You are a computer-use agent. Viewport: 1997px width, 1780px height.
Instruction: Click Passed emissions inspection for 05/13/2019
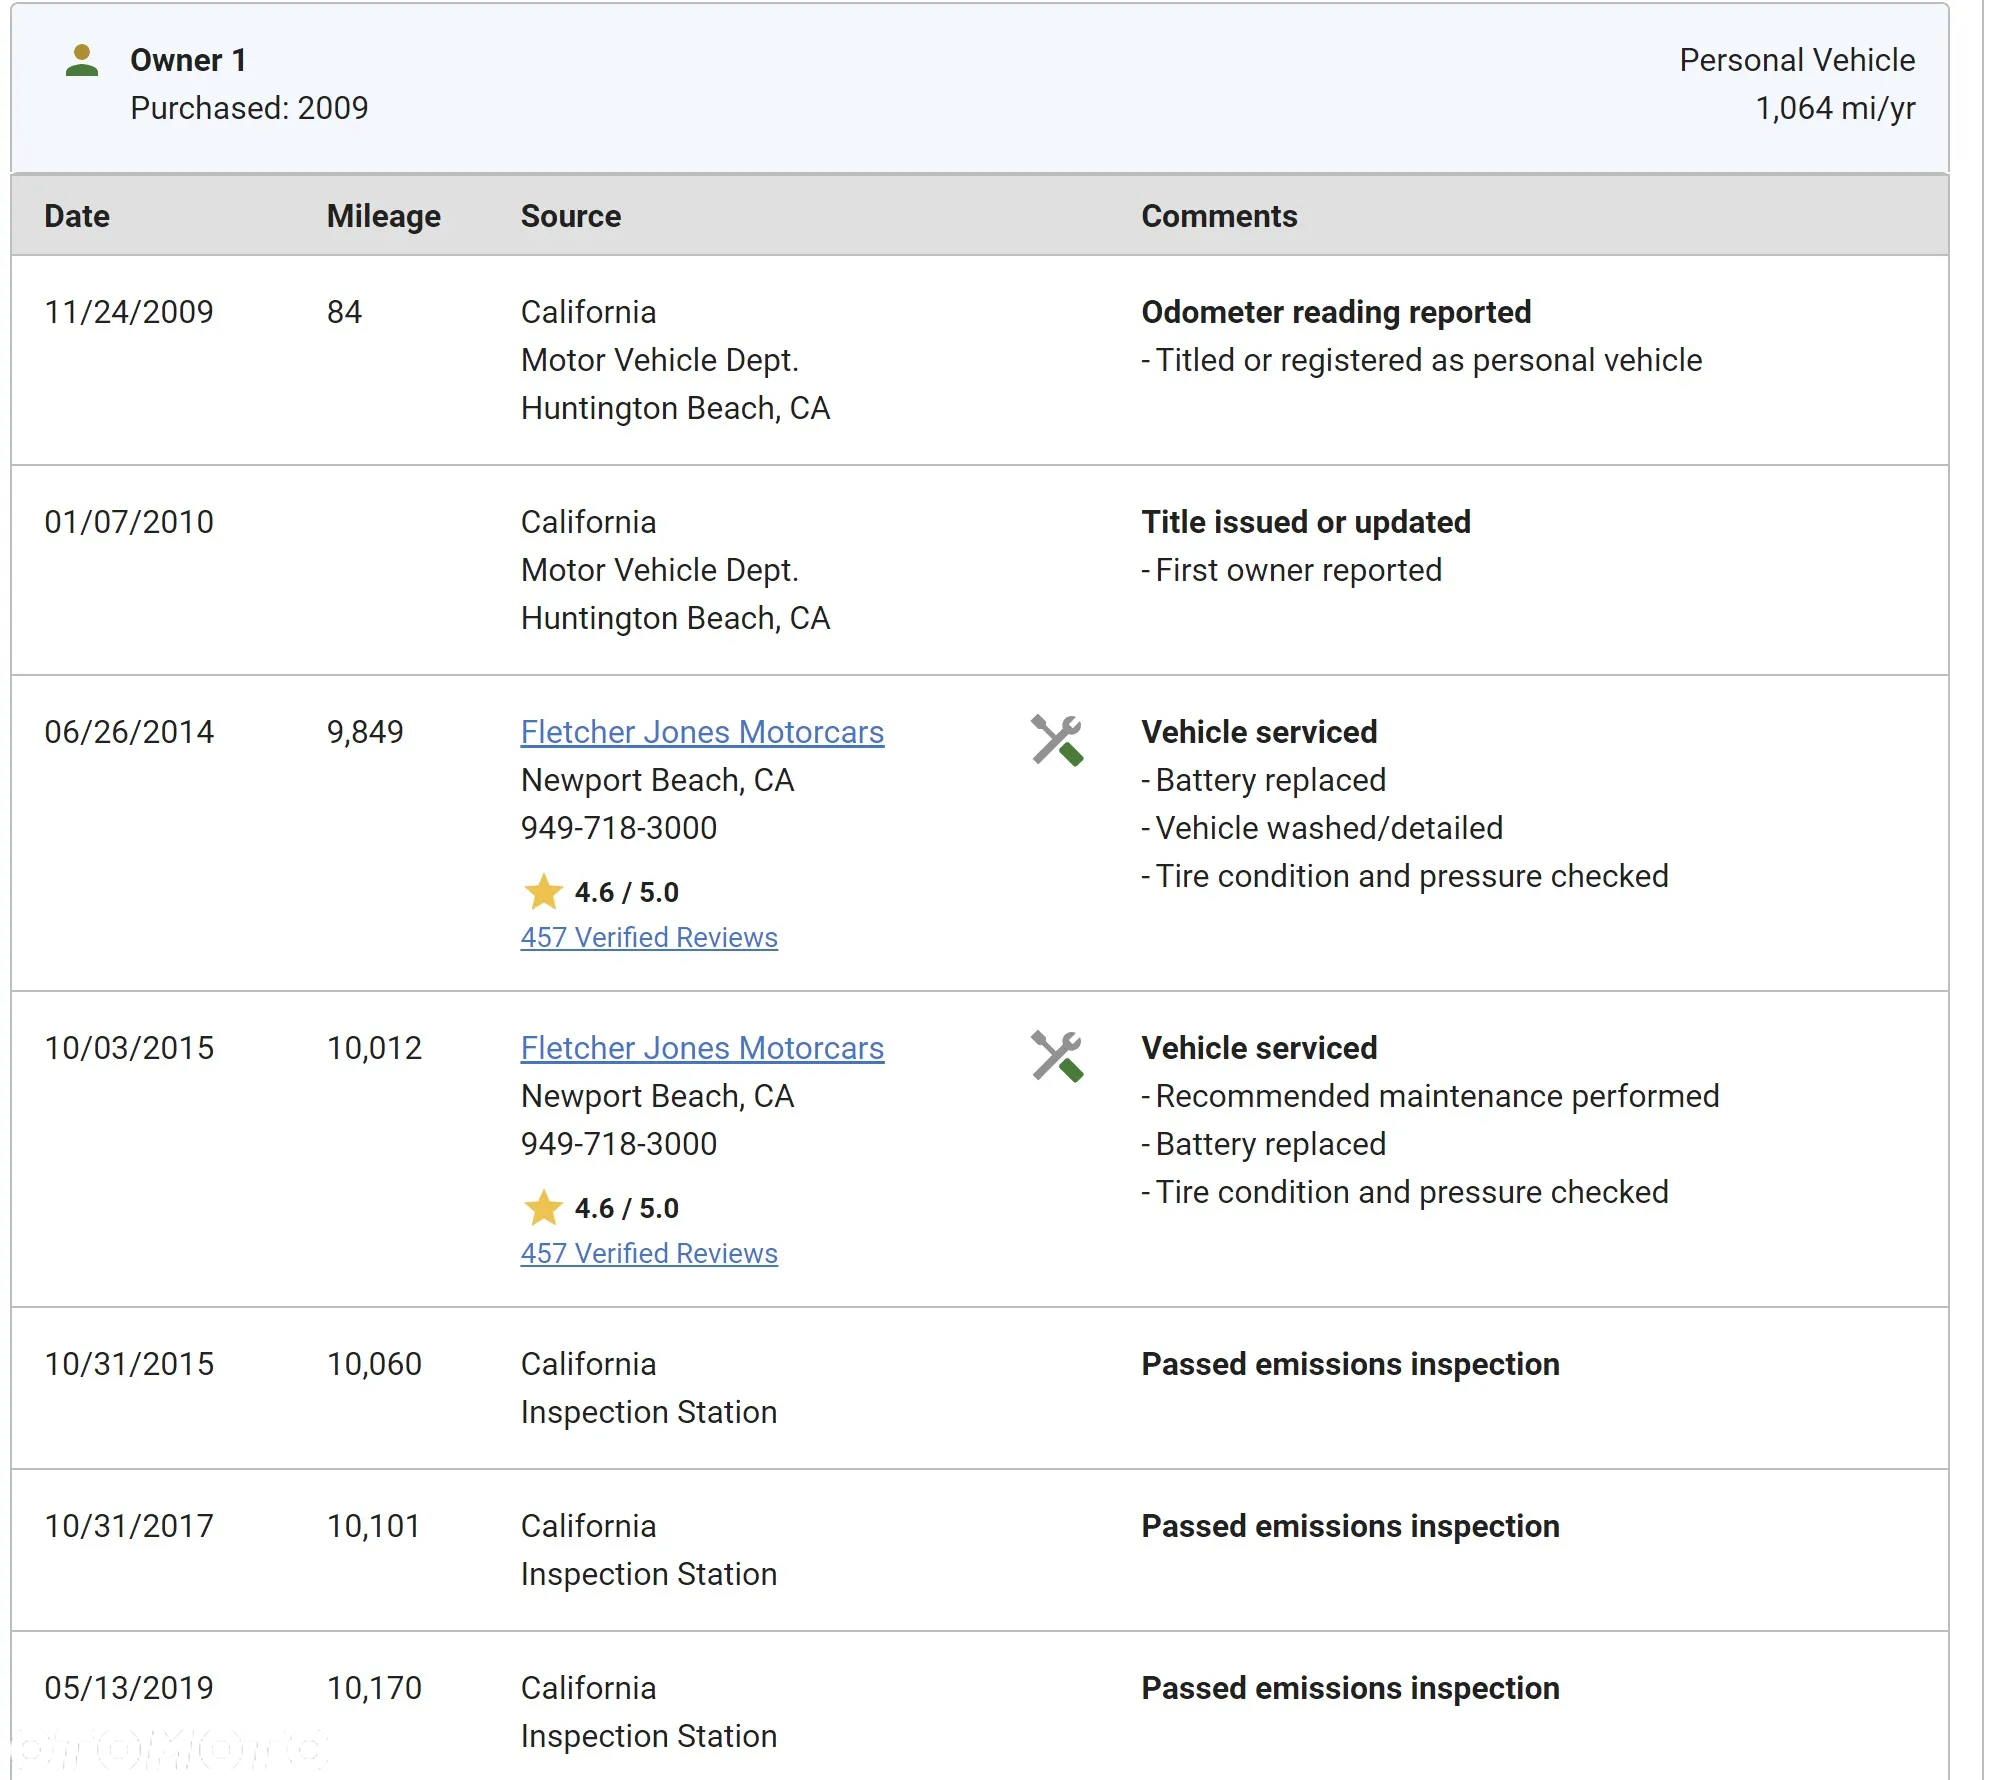pyautogui.click(x=1350, y=1688)
